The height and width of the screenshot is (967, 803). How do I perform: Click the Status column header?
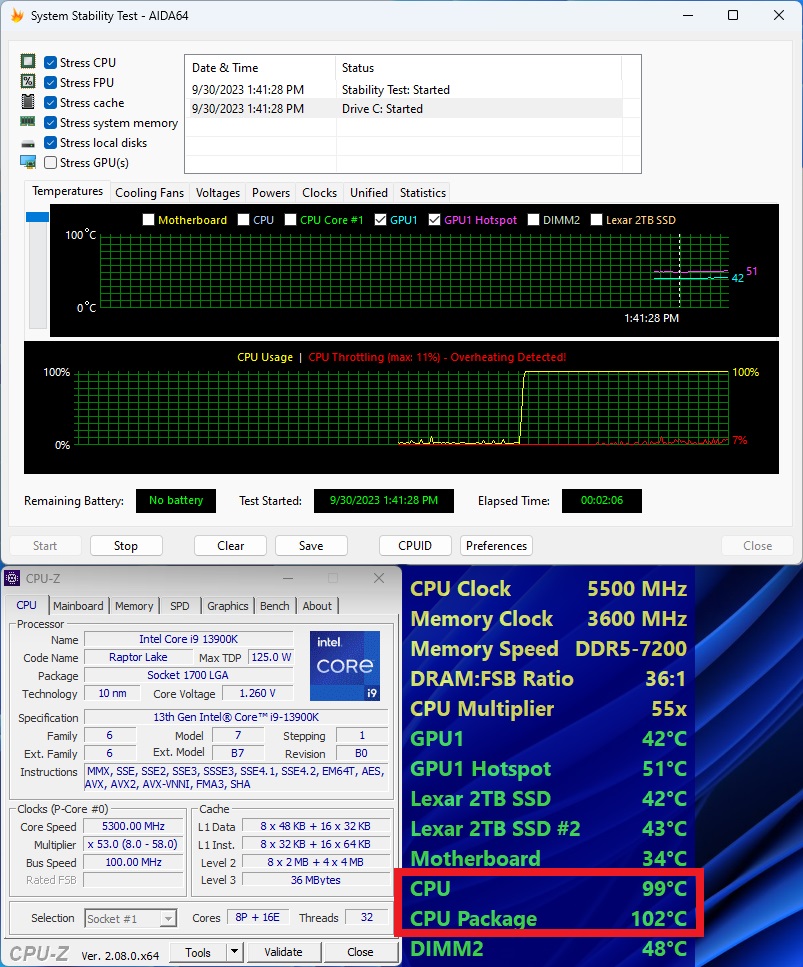coord(479,68)
